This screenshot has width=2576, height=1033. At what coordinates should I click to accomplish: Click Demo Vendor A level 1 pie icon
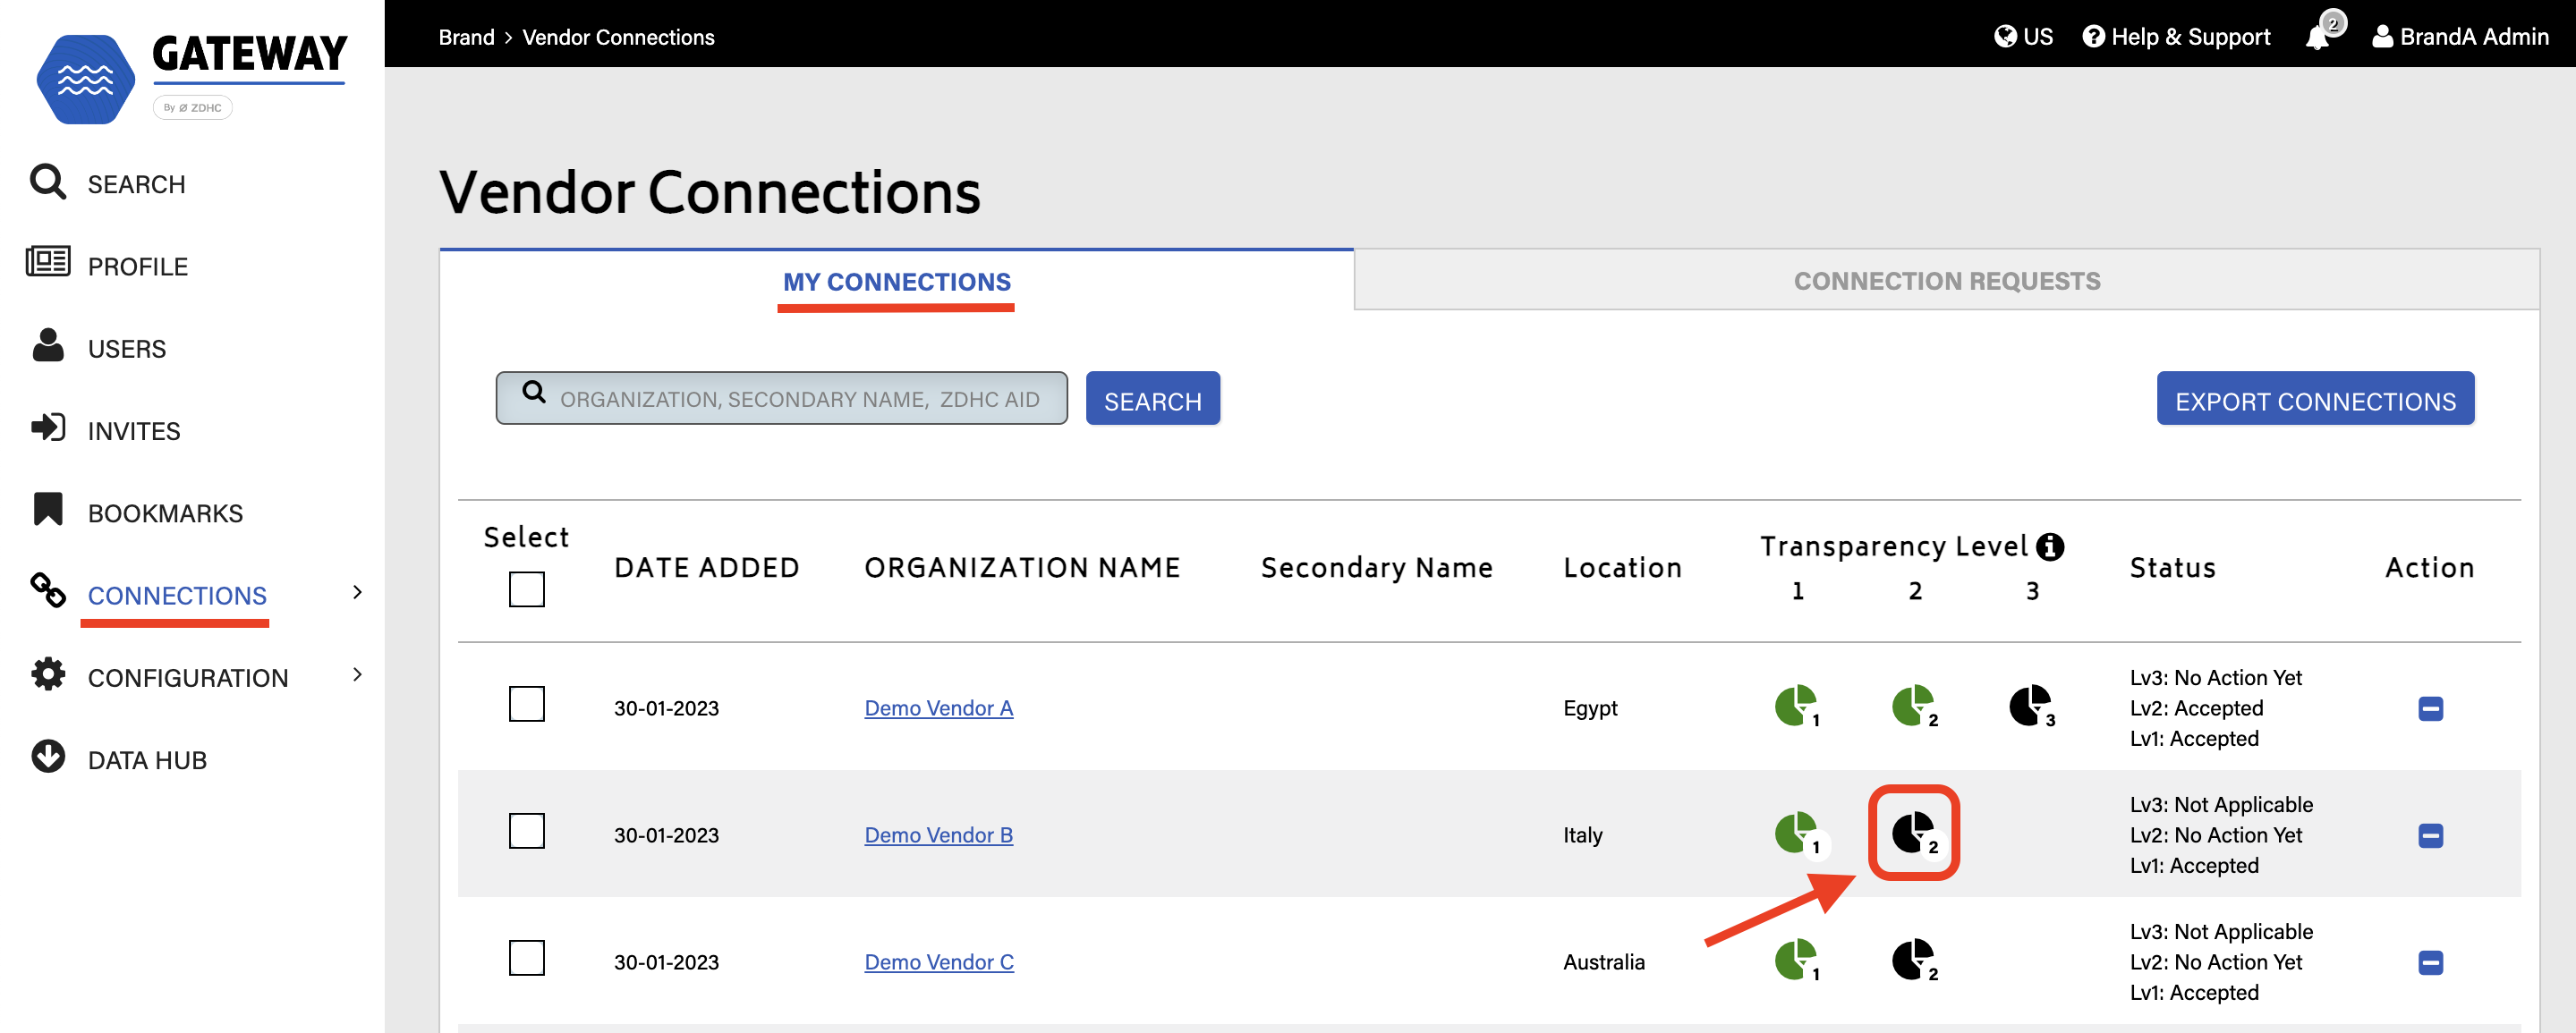(x=1798, y=707)
